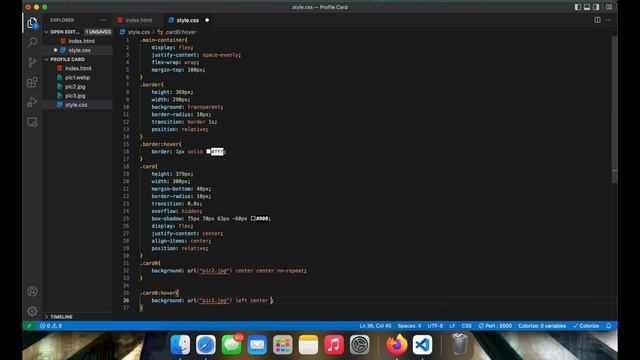Open Safari from the Dock

pyautogui.click(x=206, y=344)
